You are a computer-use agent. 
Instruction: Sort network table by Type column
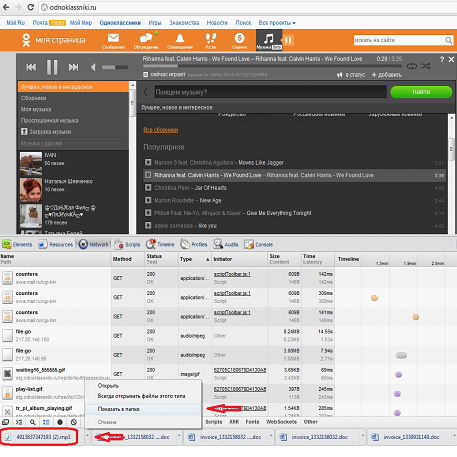pyautogui.click(x=195, y=259)
